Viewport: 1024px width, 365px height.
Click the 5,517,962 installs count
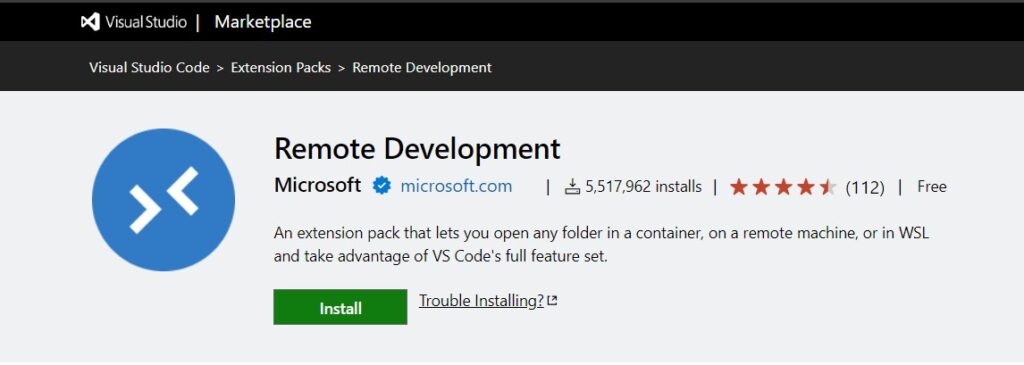(643, 187)
